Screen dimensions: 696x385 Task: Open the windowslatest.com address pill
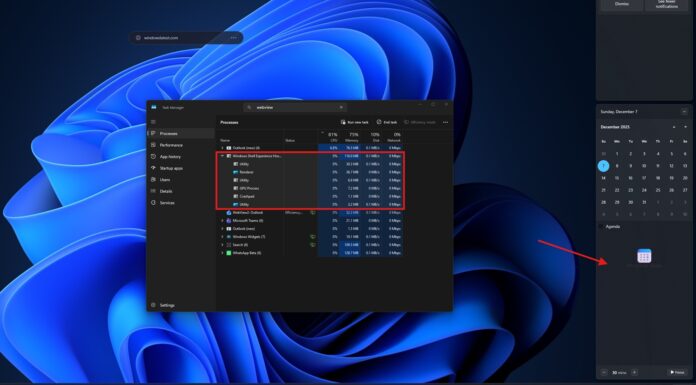click(x=186, y=38)
